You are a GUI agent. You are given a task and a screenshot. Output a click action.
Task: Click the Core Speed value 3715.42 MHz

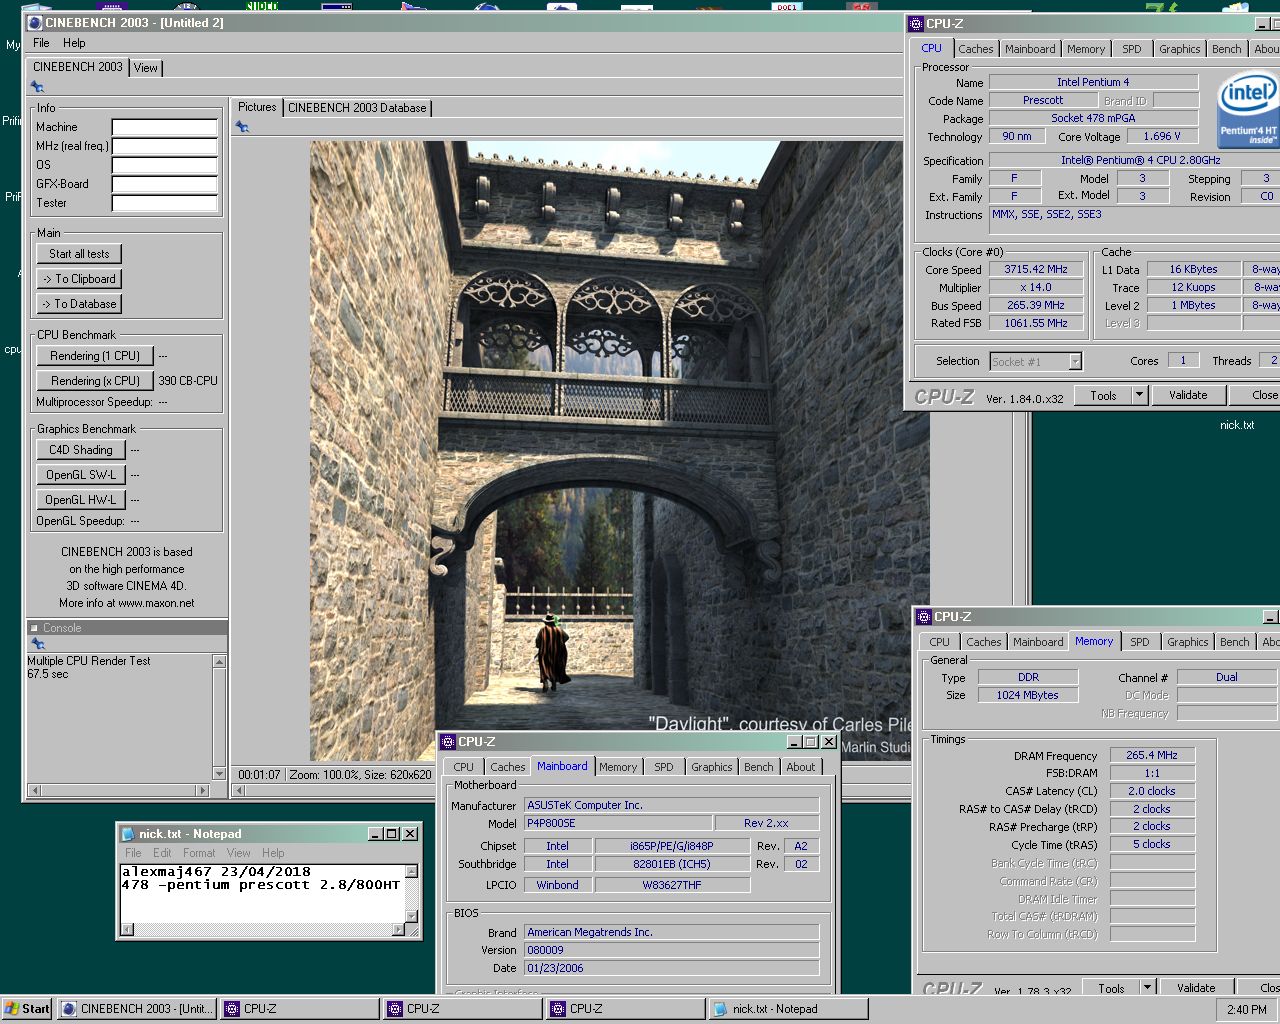1036,269
